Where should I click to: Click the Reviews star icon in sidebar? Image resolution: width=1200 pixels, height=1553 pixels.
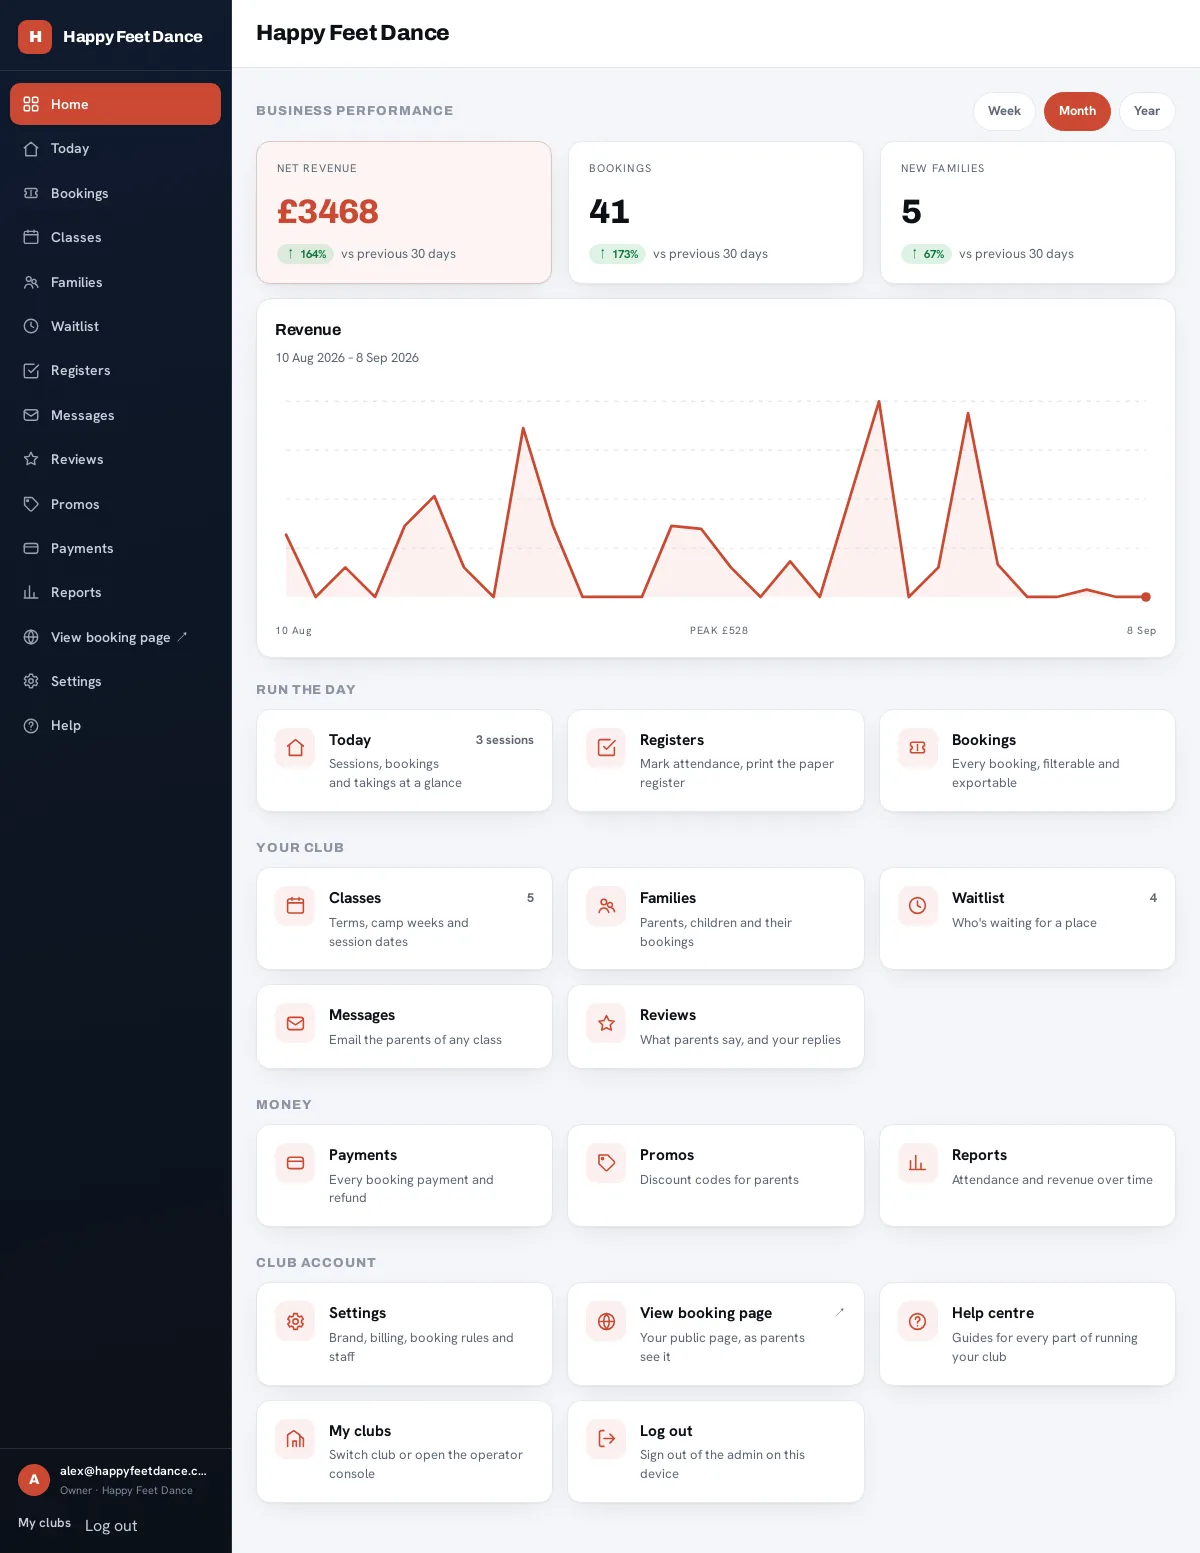pos(31,459)
